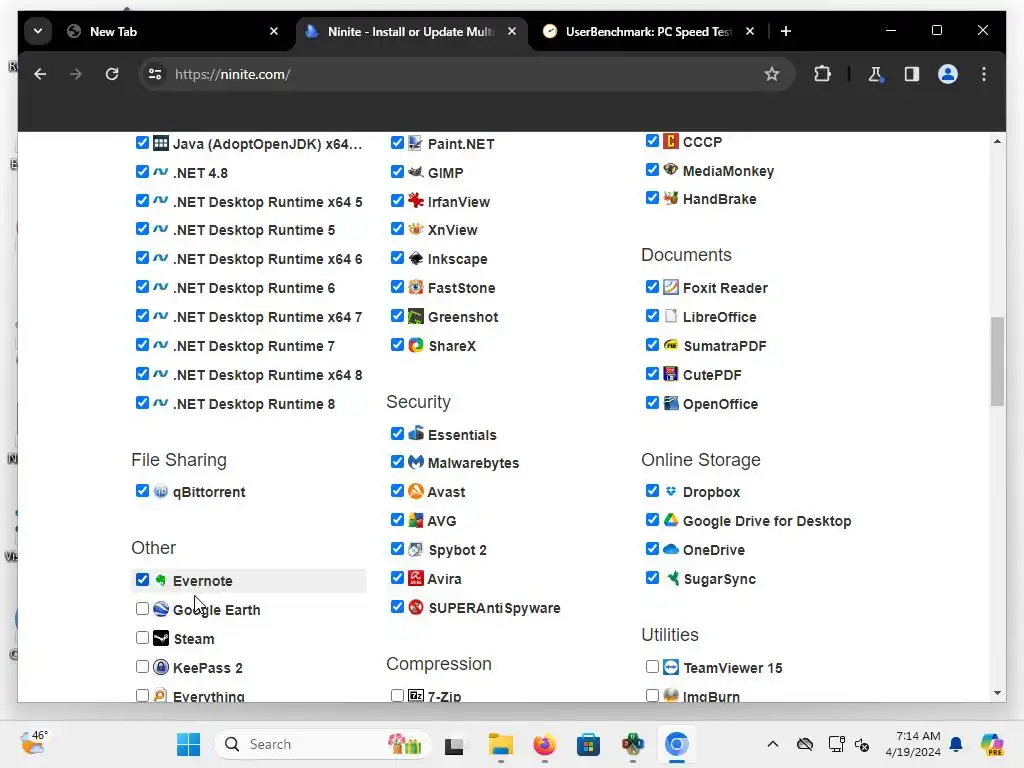Click the Malwarebytes icon
1024x768 pixels.
coord(415,462)
